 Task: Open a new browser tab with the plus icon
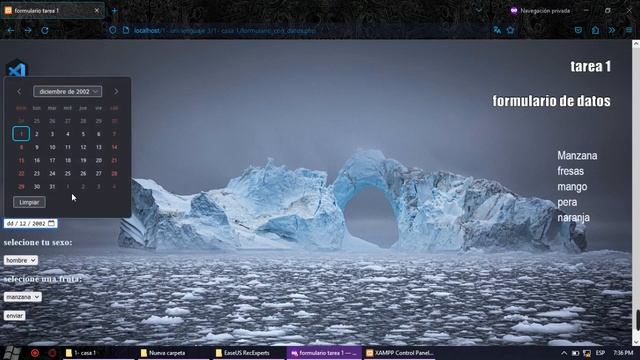click(114, 11)
